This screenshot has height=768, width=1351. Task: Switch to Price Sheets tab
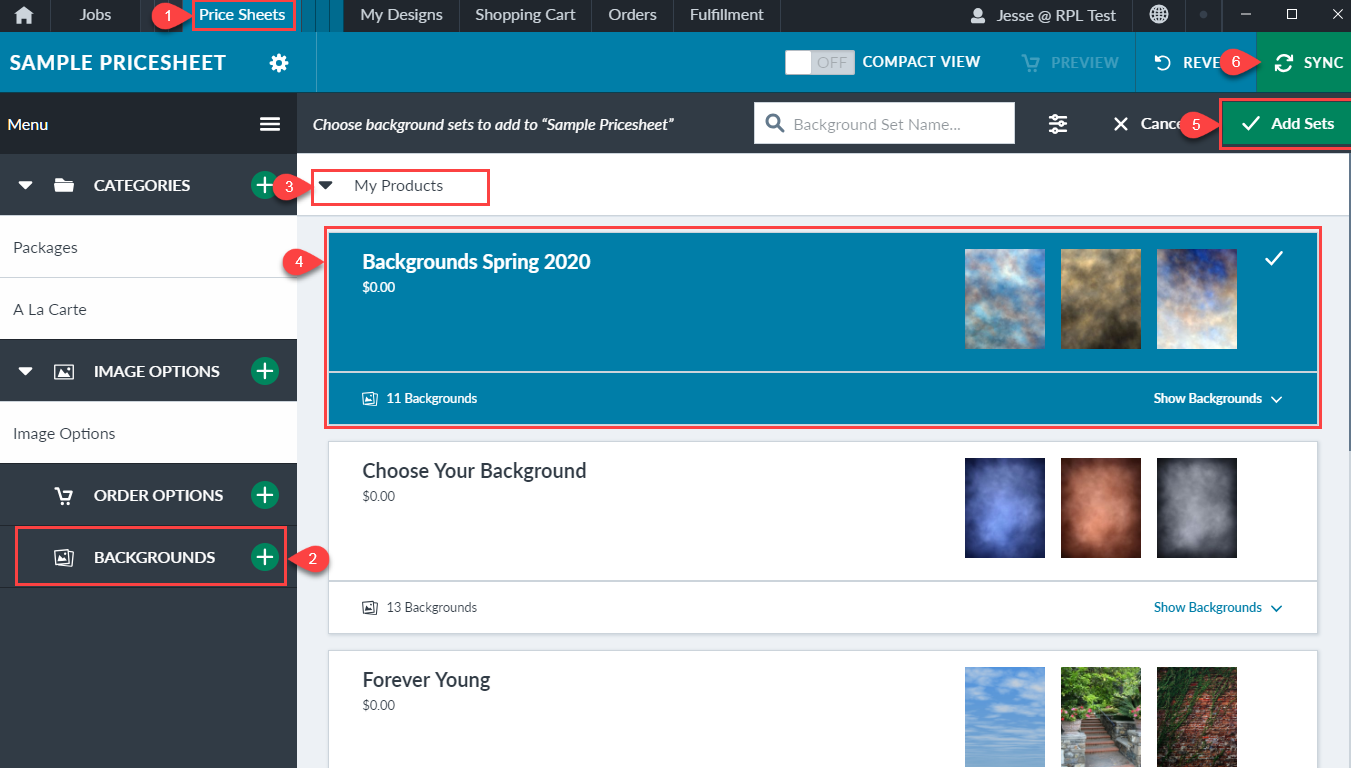click(242, 15)
